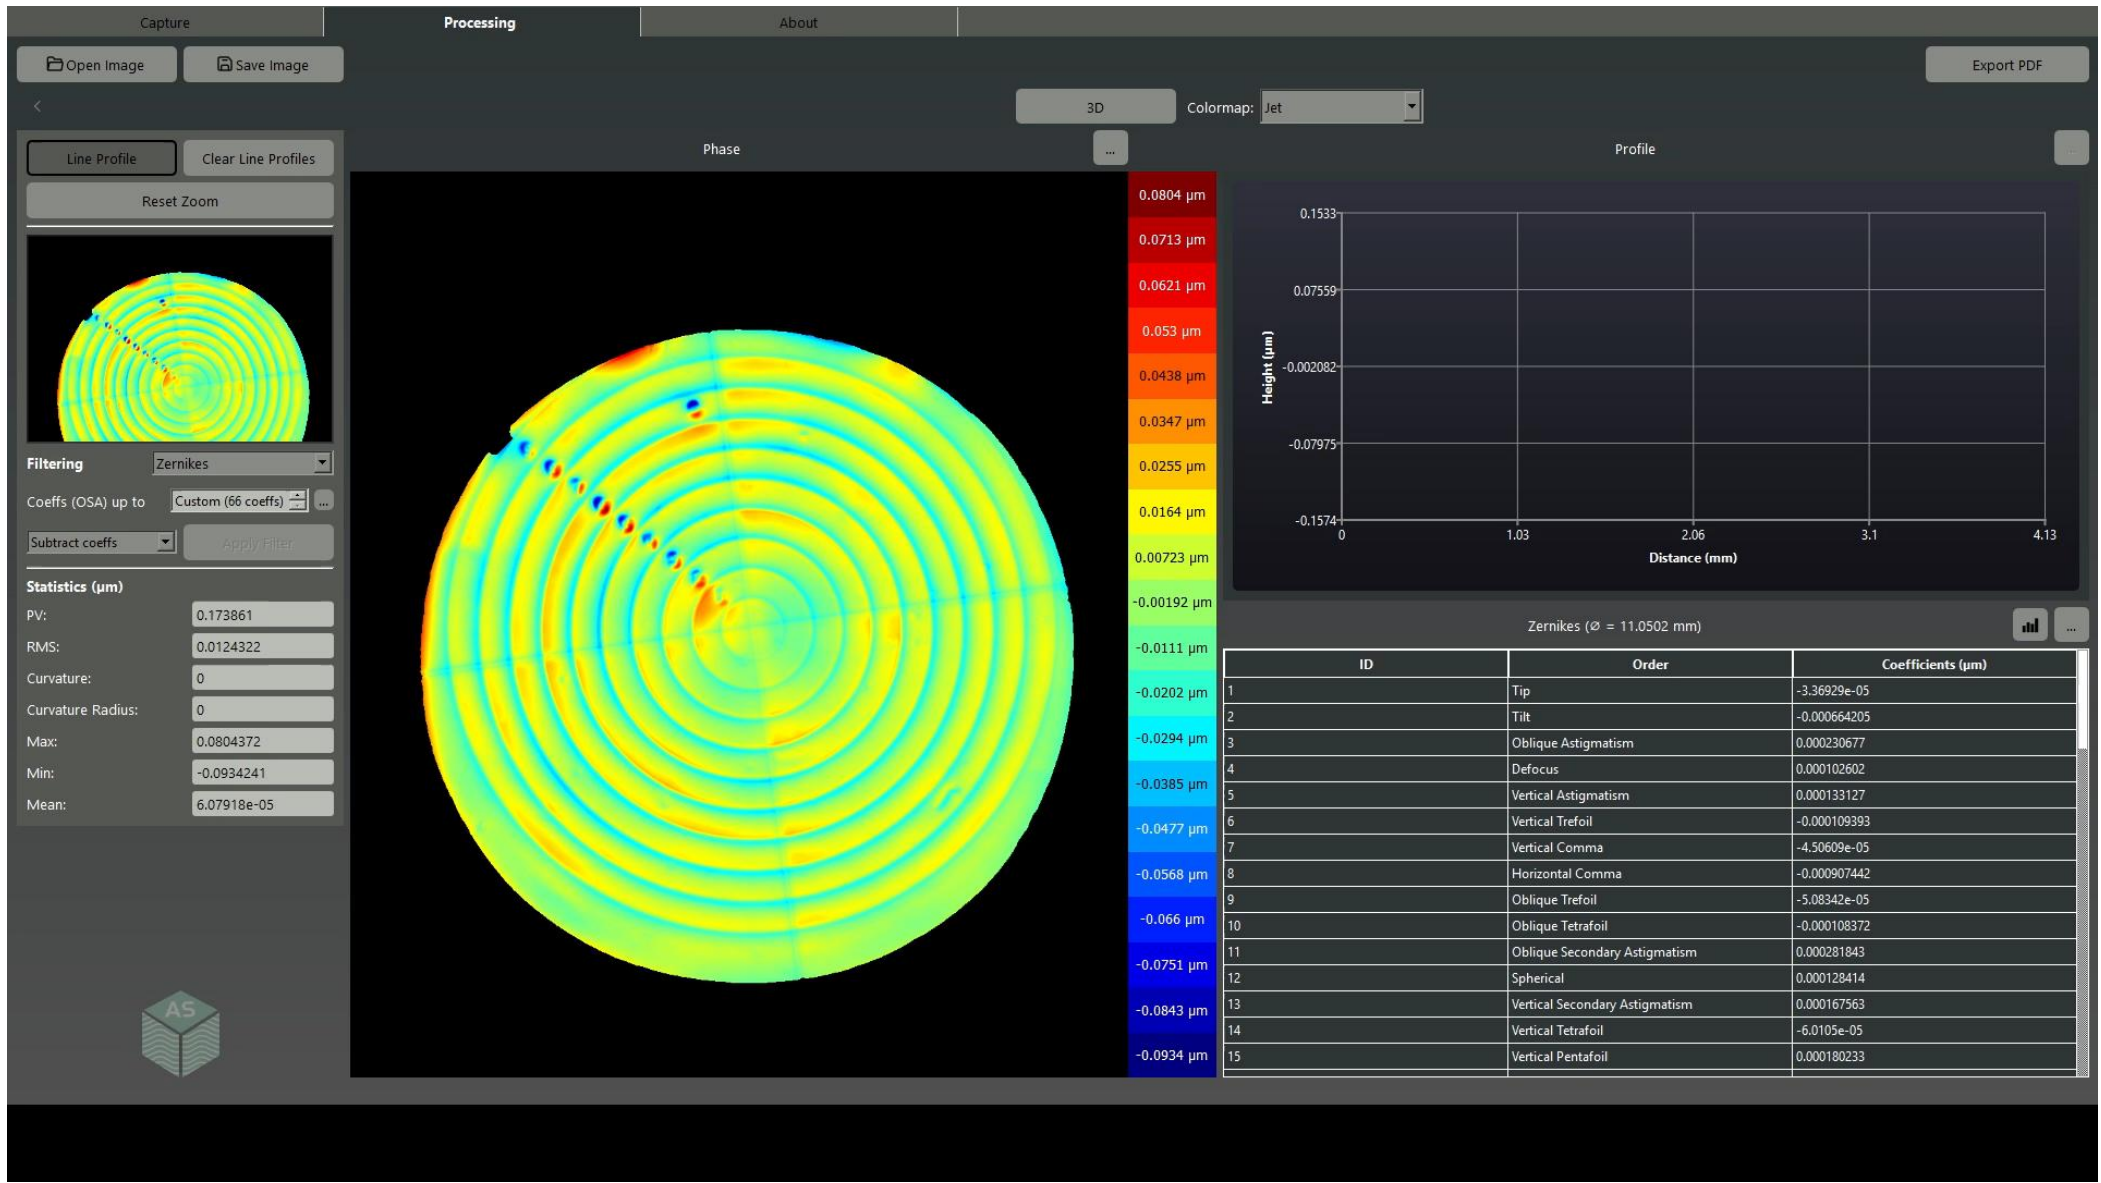The image size is (2101, 1183).
Task: Toggle the Line Profile tool
Action: click(x=101, y=158)
